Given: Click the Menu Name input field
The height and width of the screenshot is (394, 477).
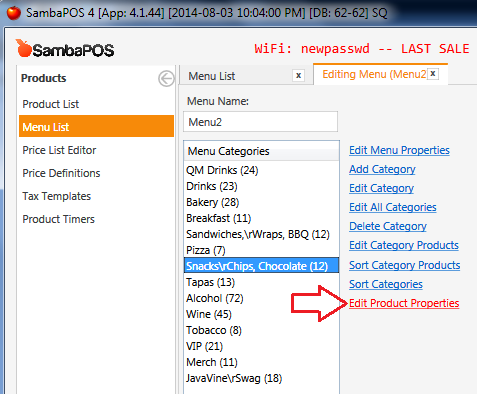Looking at the screenshot, I should (x=260, y=122).
